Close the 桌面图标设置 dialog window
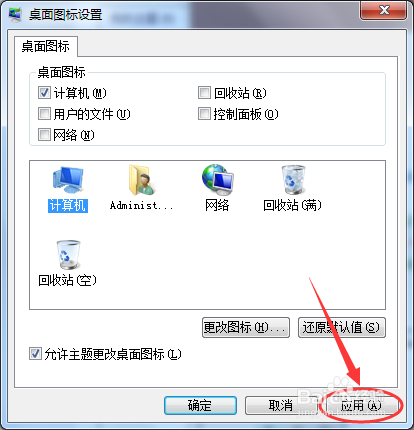This screenshot has width=414, height=430. pyautogui.click(x=384, y=10)
